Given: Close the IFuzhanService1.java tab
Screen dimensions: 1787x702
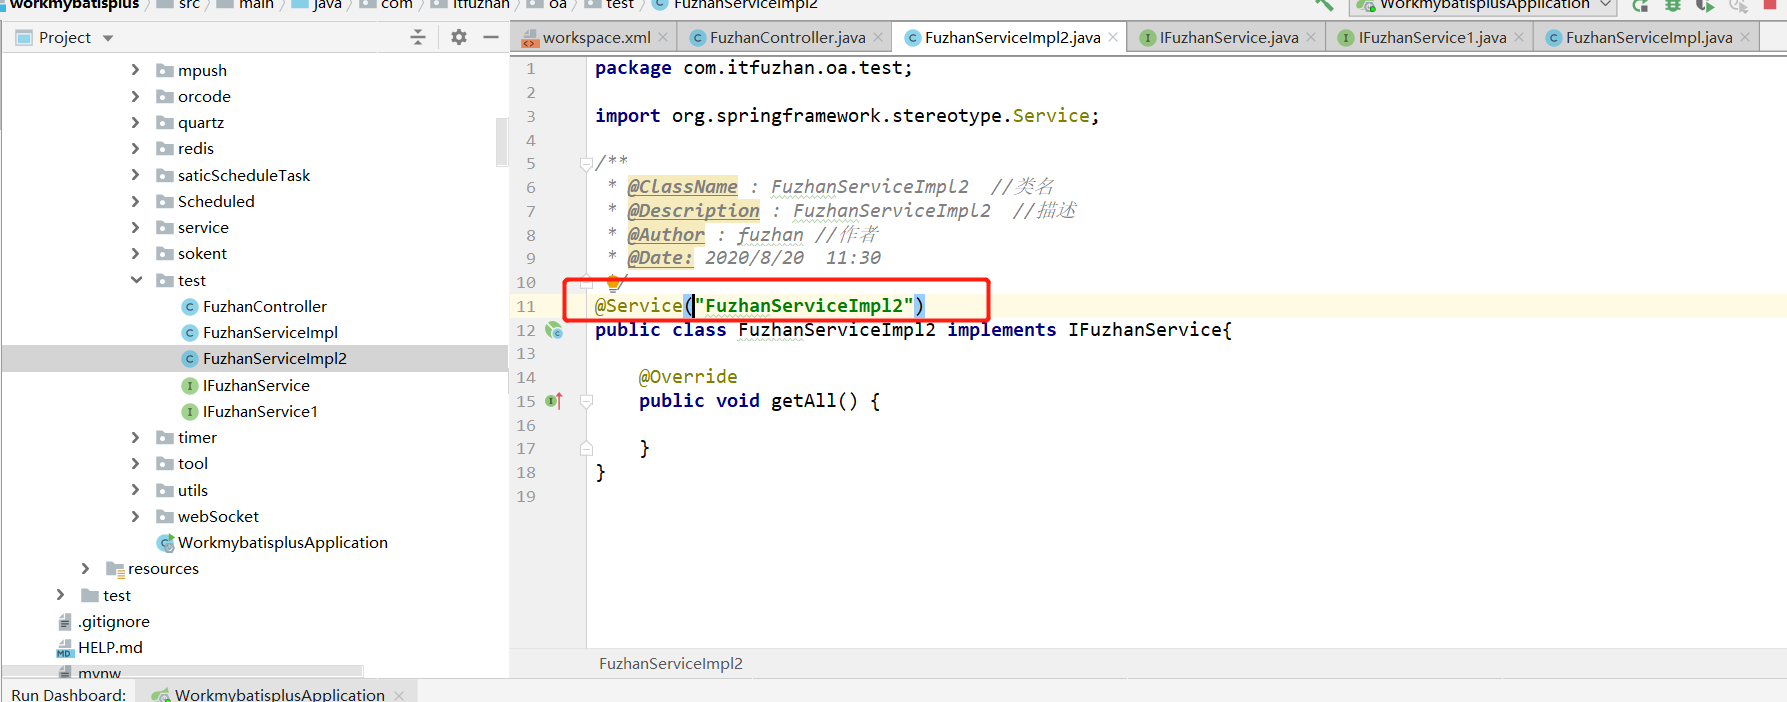Looking at the screenshot, I should coord(1519,38).
